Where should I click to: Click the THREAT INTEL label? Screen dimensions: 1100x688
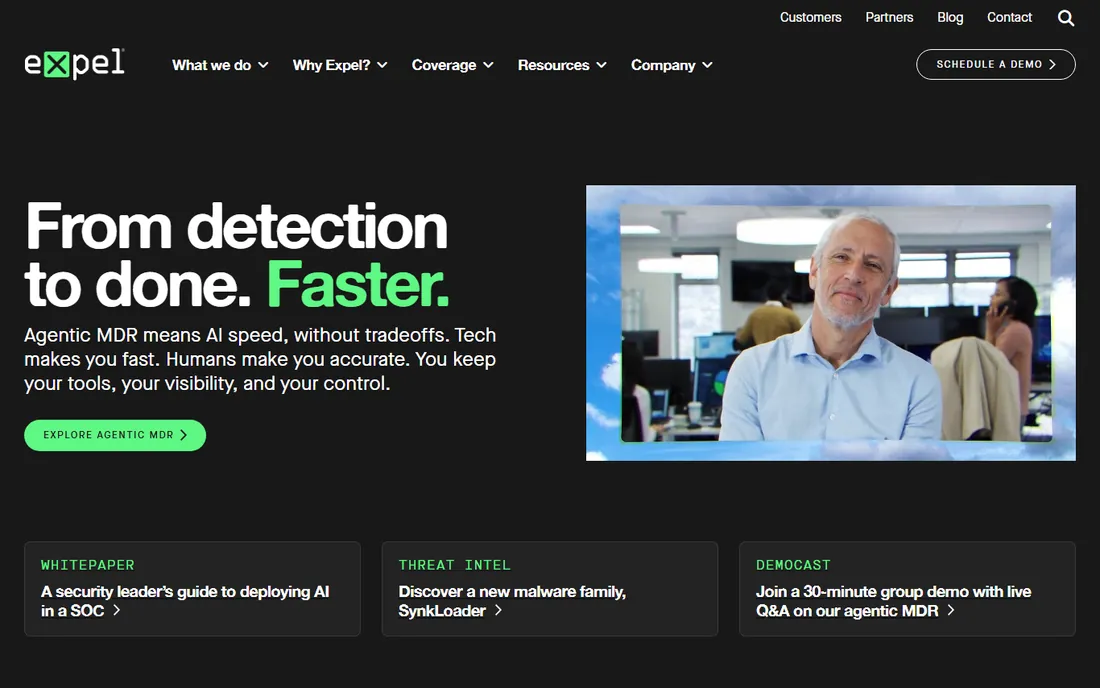(455, 565)
